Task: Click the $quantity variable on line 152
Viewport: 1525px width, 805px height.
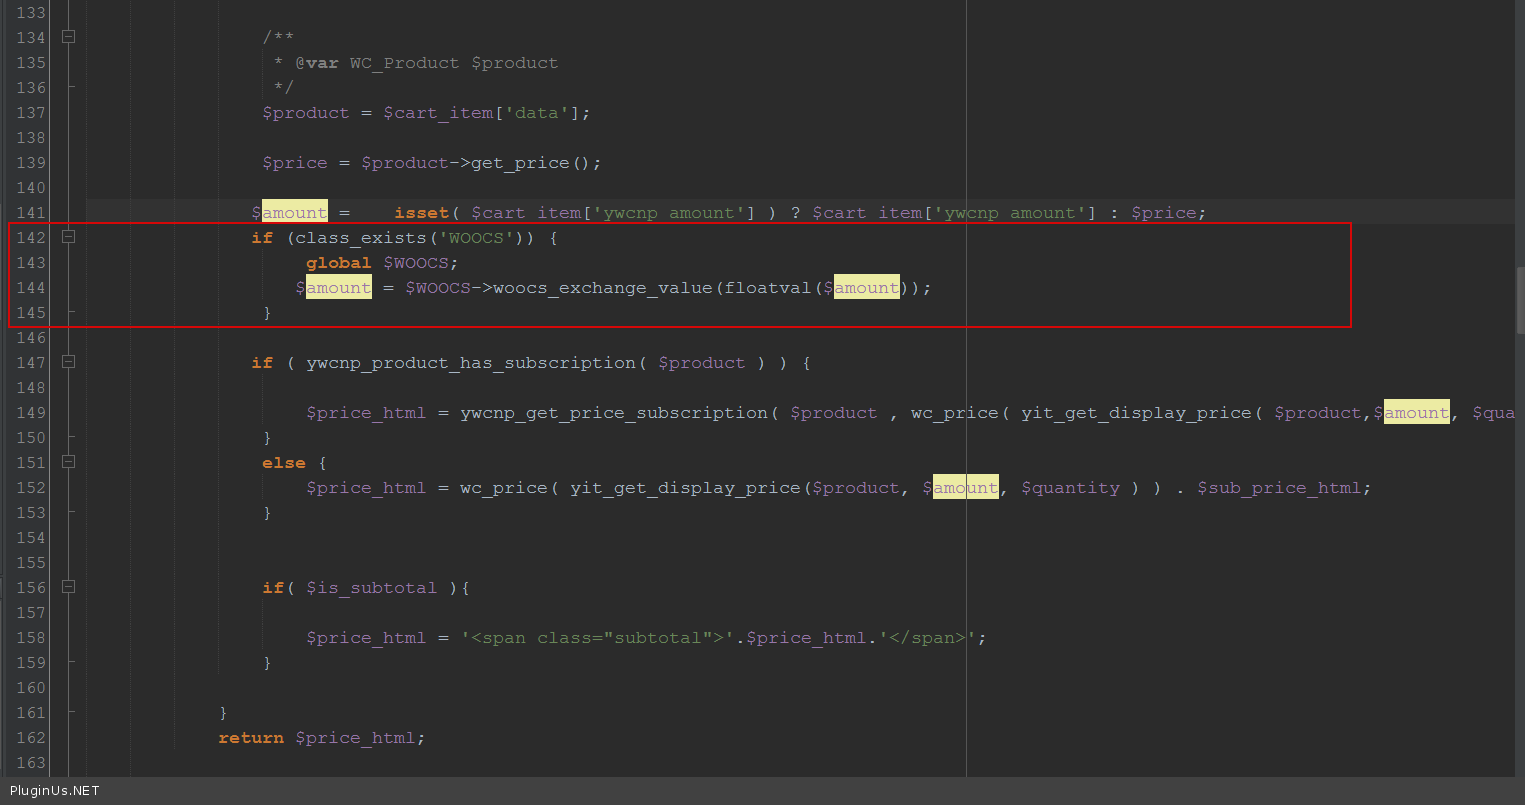Action: tap(1070, 488)
